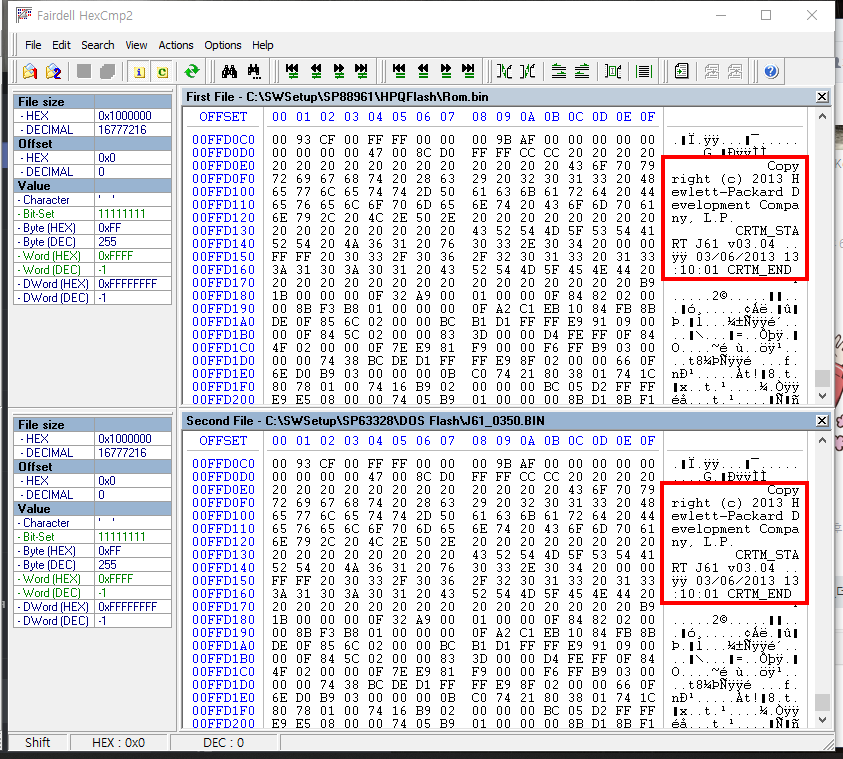This screenshot has width=843, height=759.
Task: Click the first greyed-out document toolbar icon
Action: (711, 71)
